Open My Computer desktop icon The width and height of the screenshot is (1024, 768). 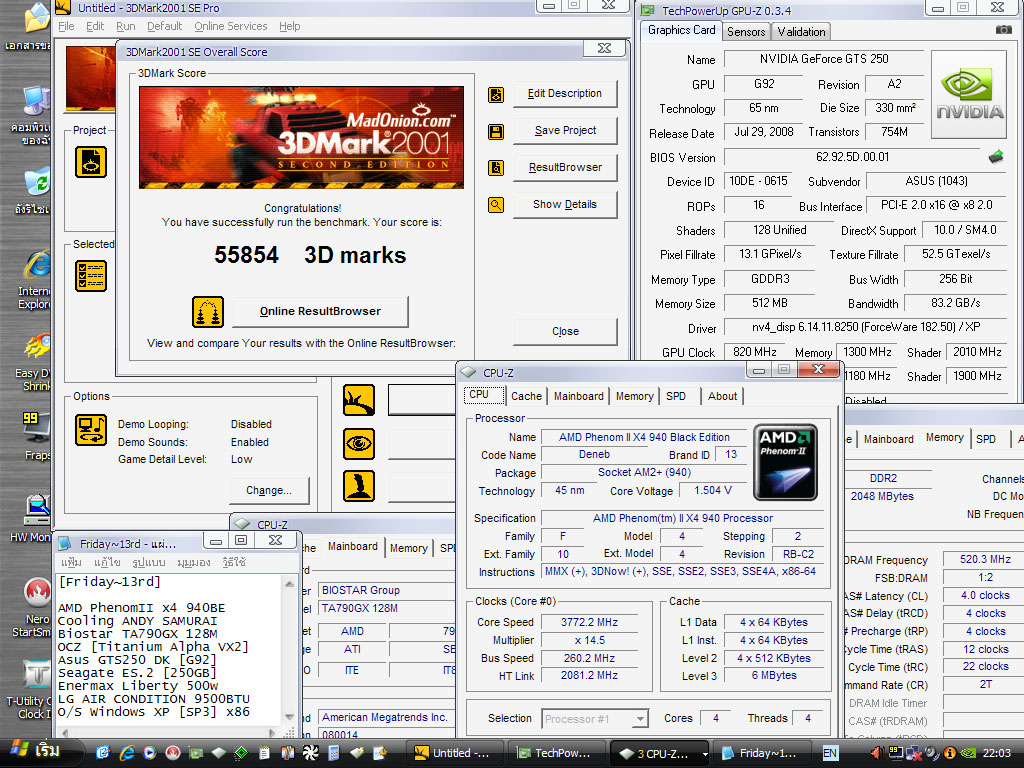point(31,116)
